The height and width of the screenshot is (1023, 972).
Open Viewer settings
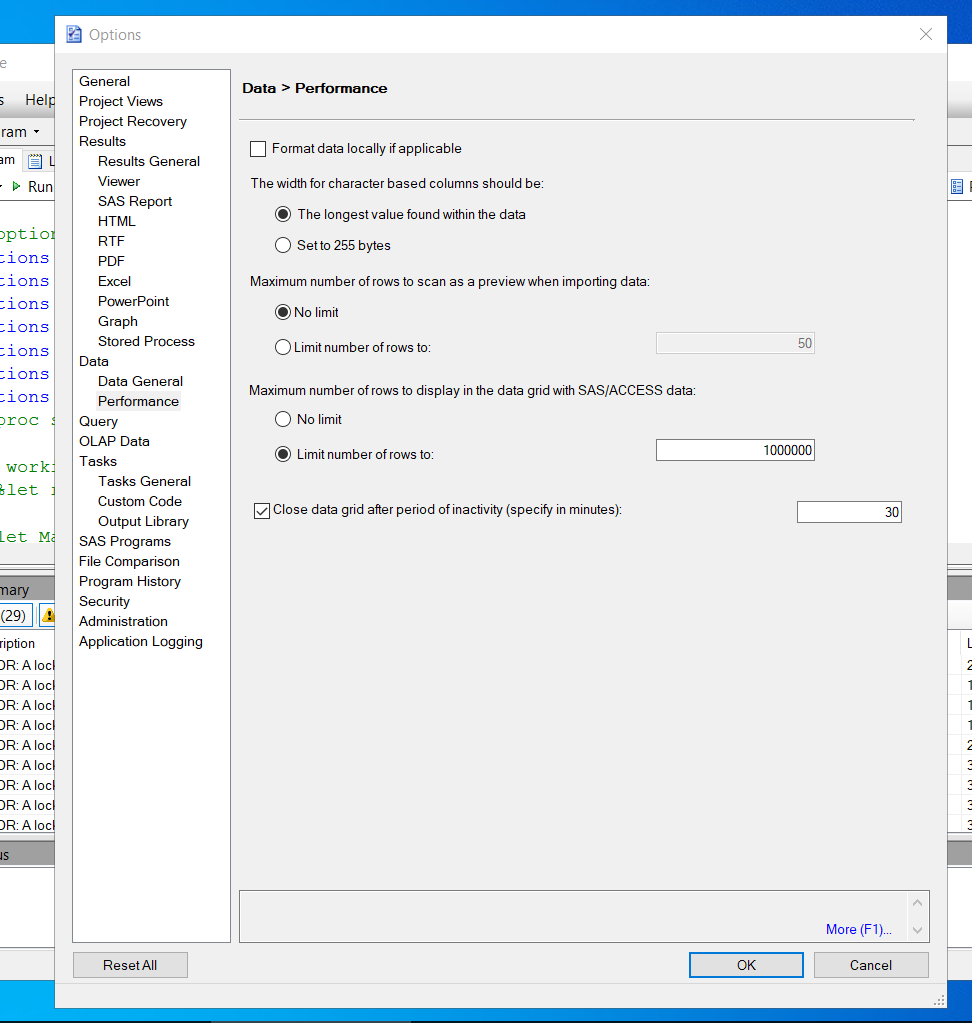pyautogui.click(x=119, y=181)
